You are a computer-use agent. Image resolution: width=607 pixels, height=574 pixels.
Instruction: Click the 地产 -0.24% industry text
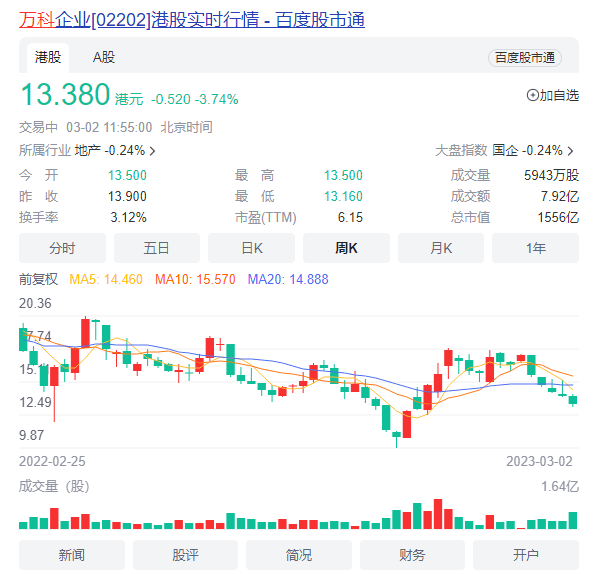click(x=110, y=151)
